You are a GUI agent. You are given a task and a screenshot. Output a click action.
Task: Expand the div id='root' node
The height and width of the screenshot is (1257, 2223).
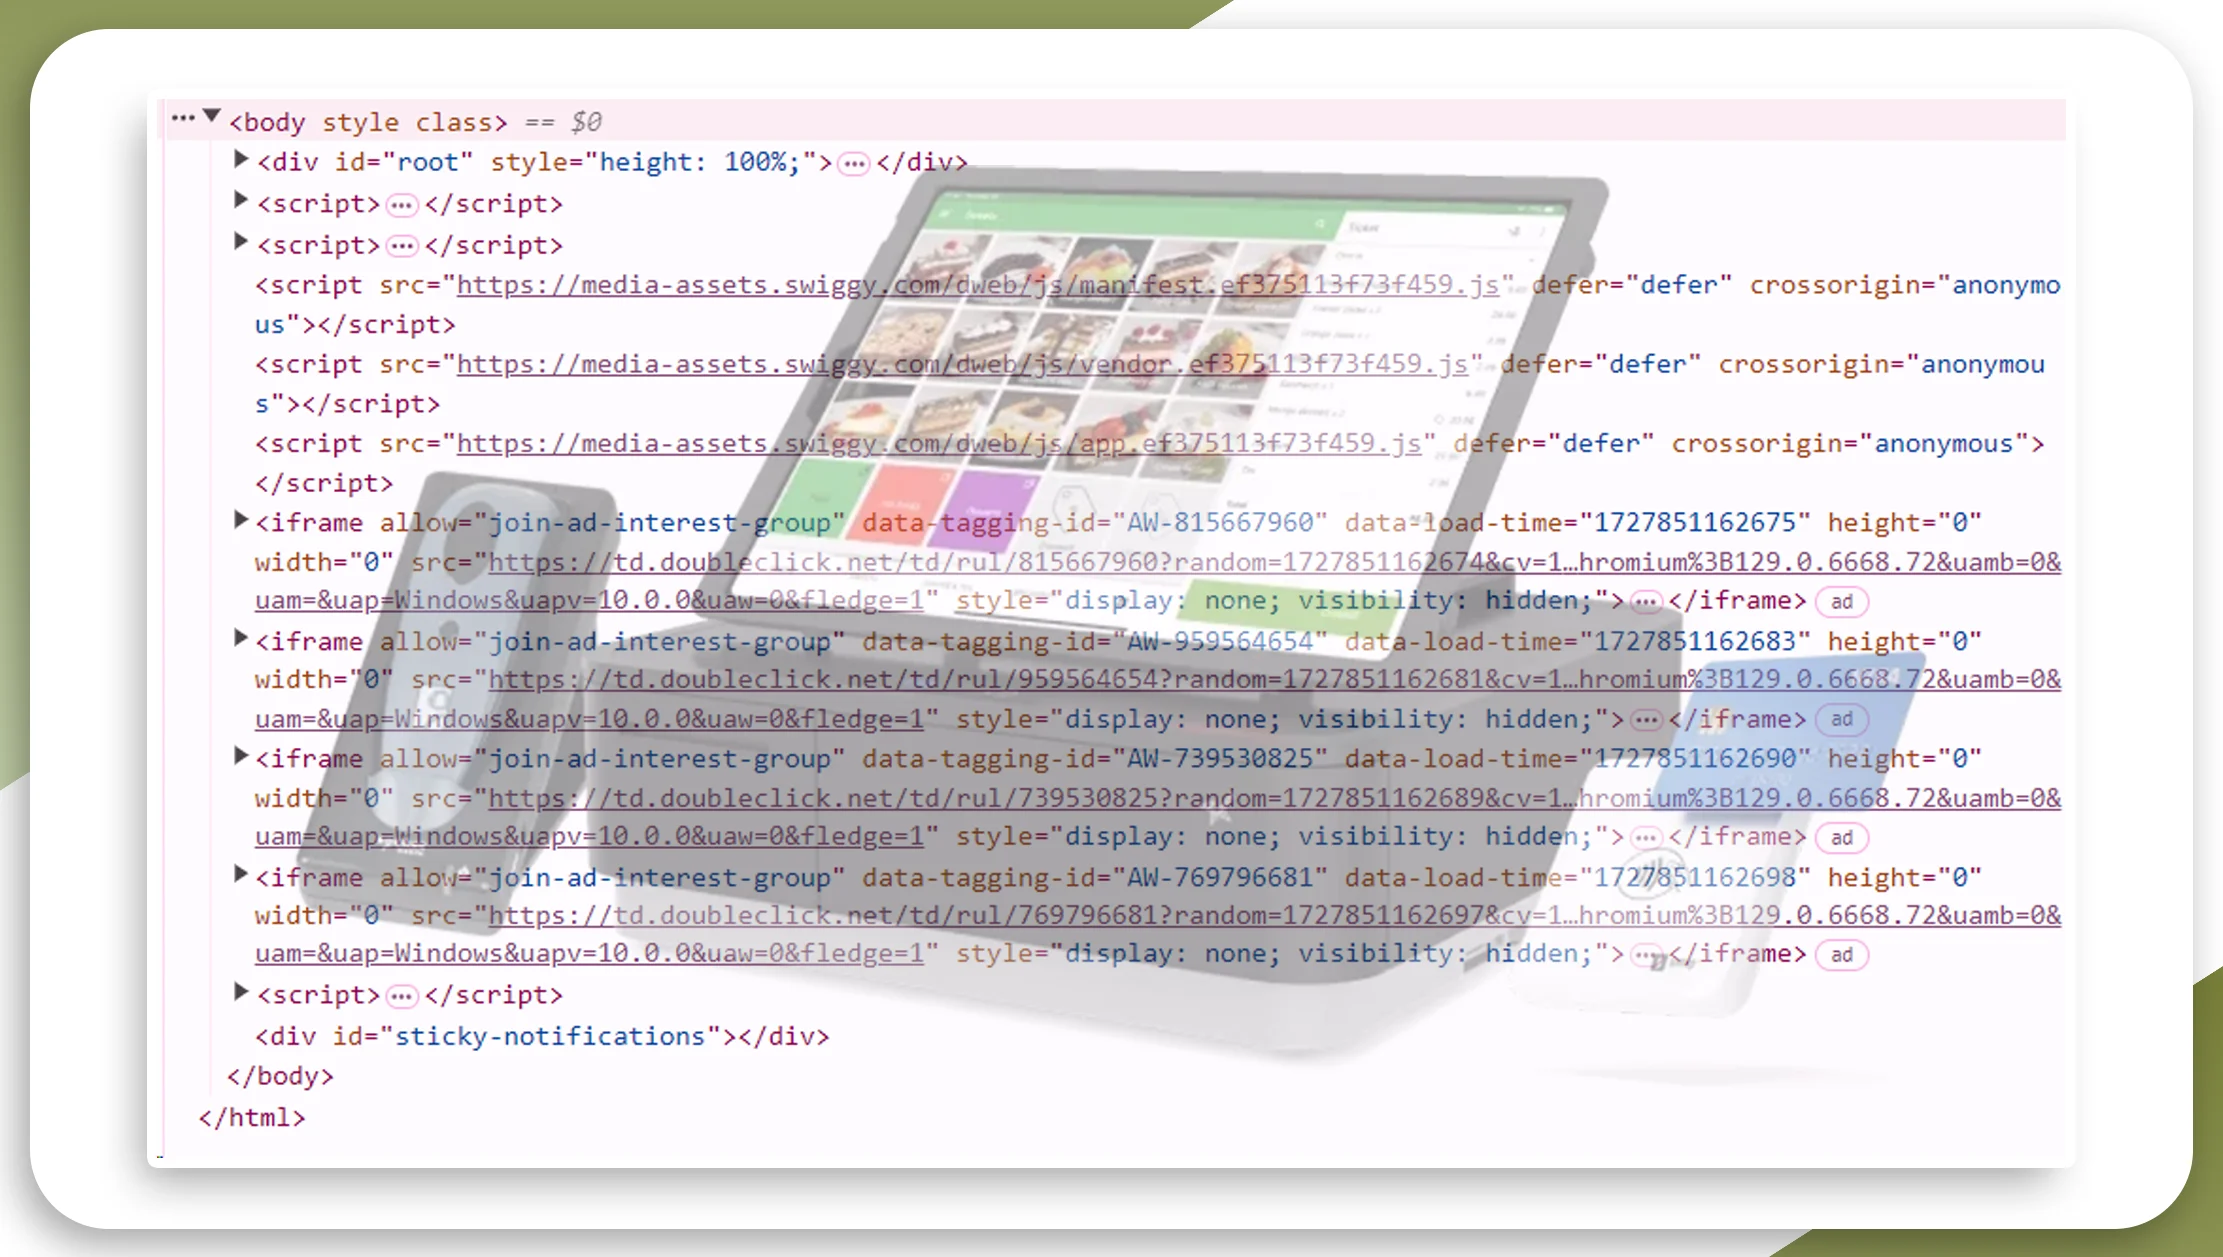(240, 160)
